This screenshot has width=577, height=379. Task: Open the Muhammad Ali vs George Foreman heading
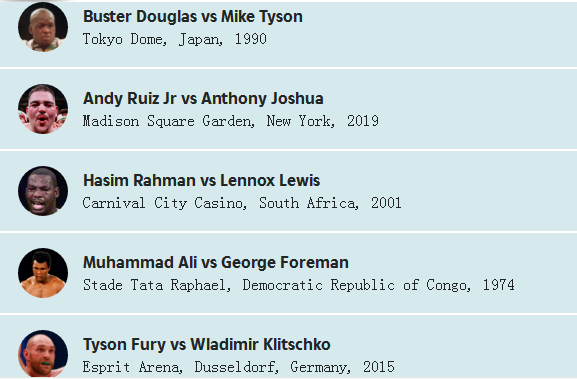tap(216, 263)
